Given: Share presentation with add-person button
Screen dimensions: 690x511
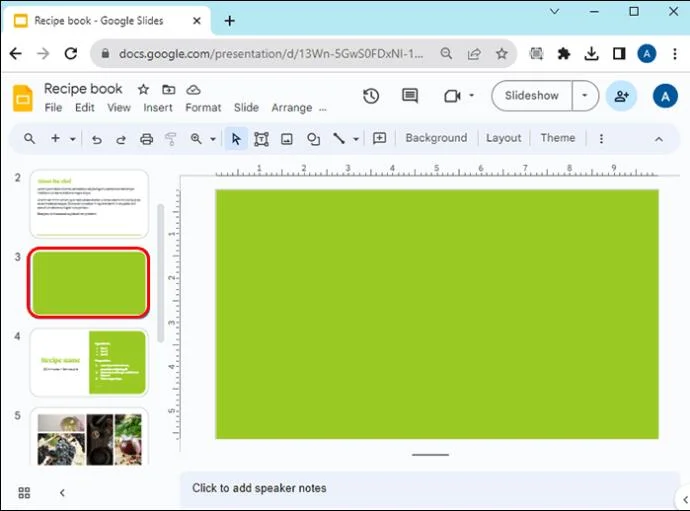Looking at the screenshot, I should pyautogui.click(x=621, y=96).
